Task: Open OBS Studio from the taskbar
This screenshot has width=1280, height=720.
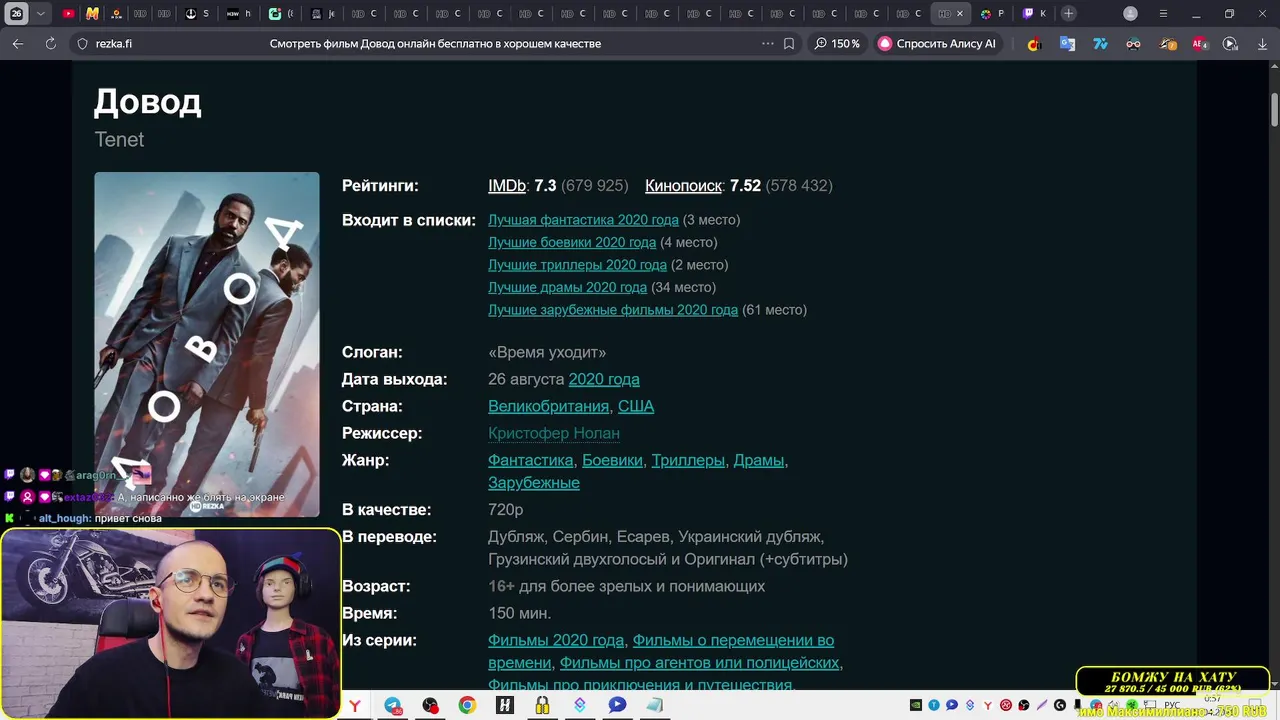Action: [x=430, y=705]
